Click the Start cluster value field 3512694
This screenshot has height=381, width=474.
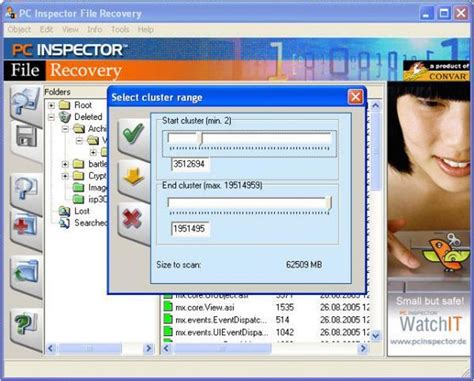pos(190,164)
